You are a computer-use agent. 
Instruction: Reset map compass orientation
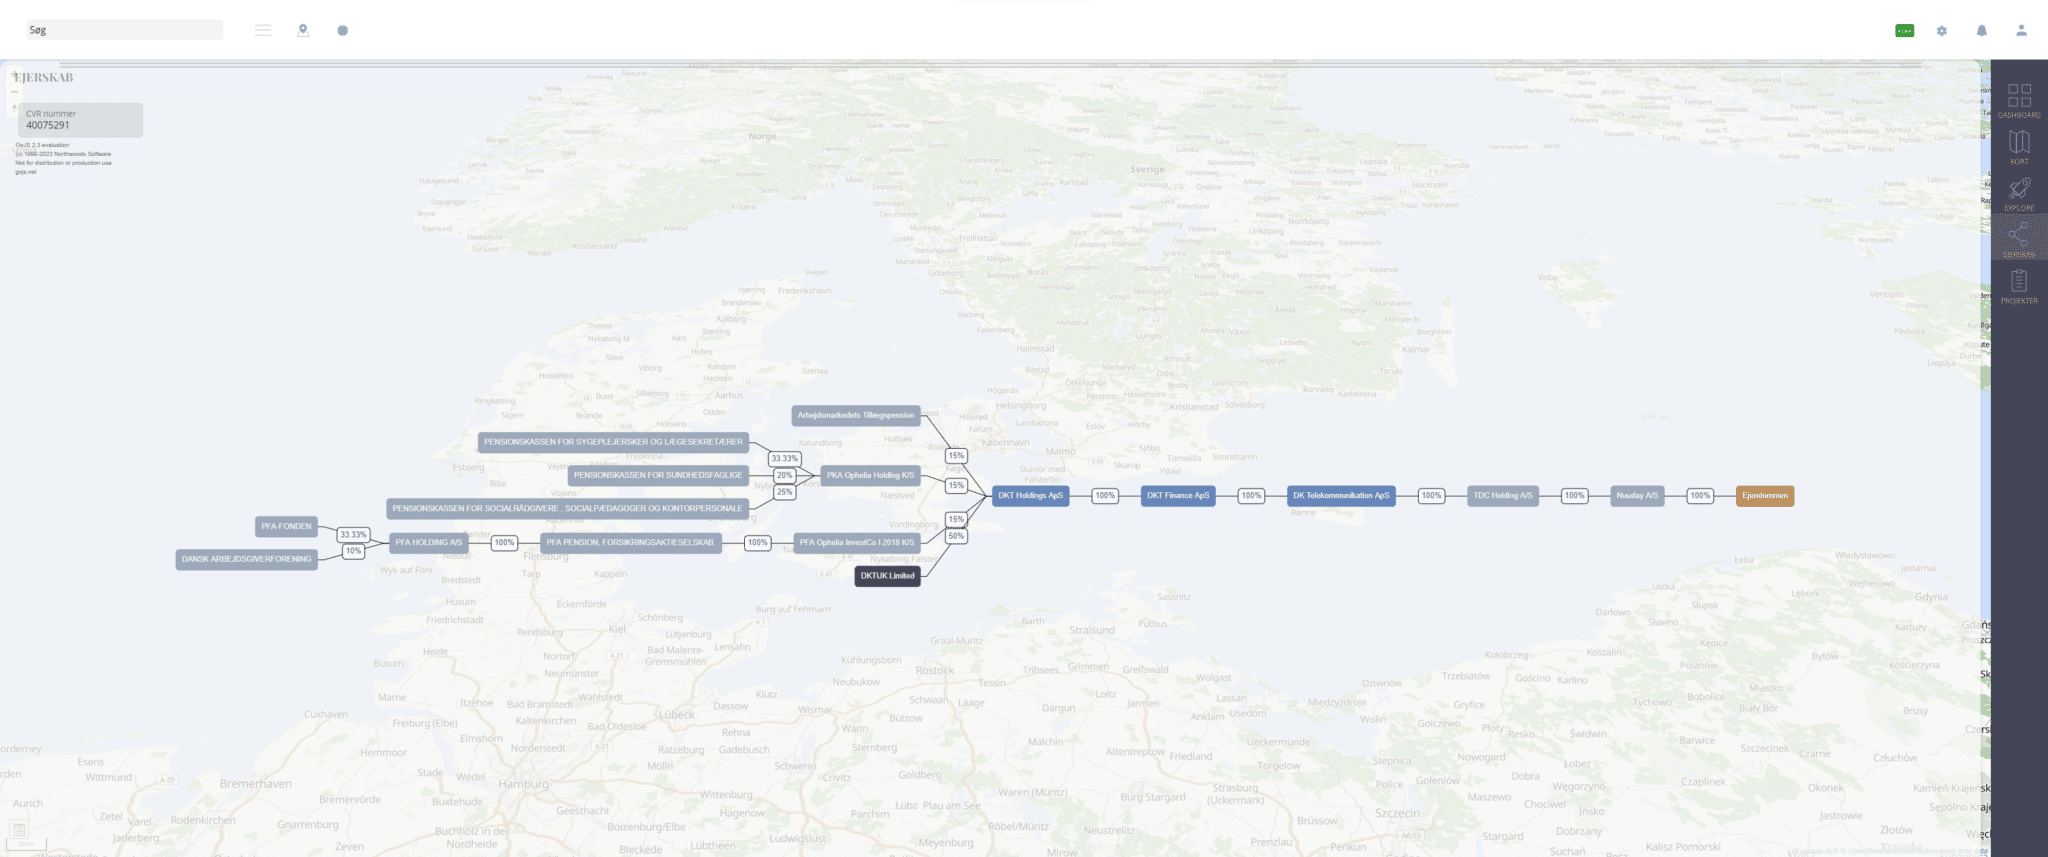click(15, 106)
